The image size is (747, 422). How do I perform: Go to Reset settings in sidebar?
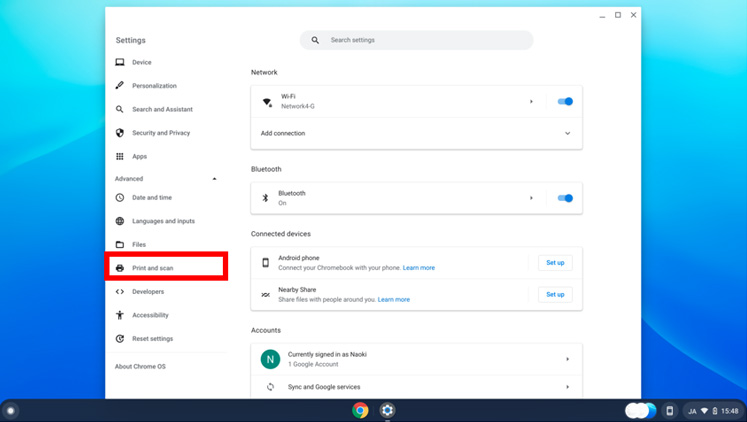coord(152,339)
